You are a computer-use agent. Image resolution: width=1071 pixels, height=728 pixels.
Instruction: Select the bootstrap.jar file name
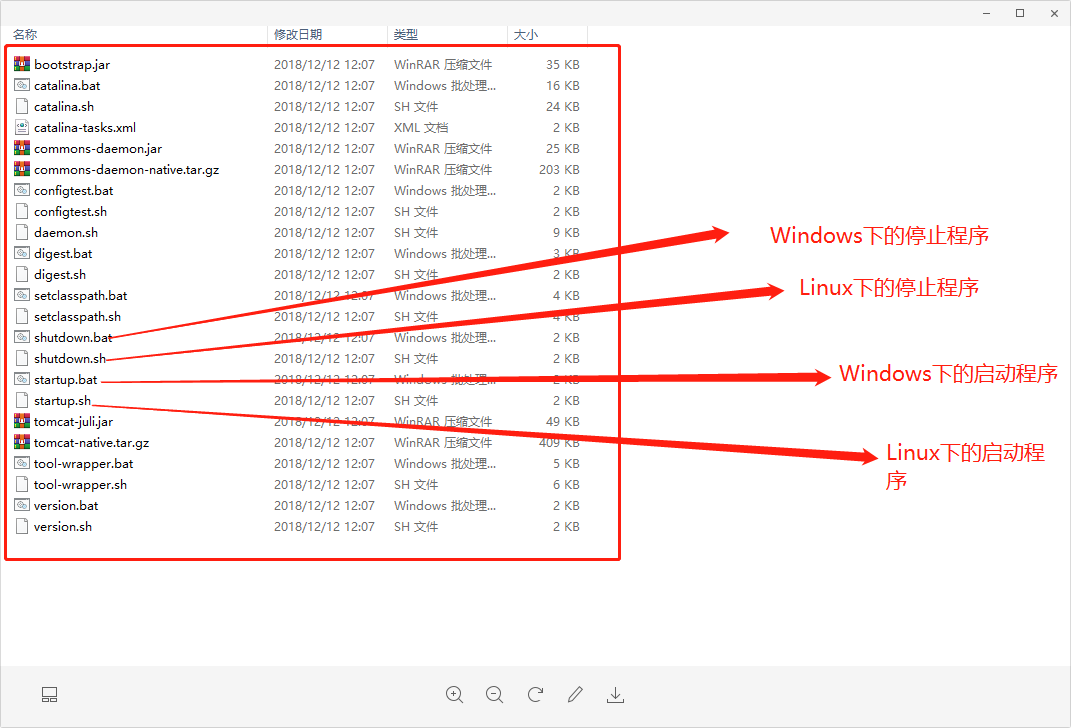72,64
